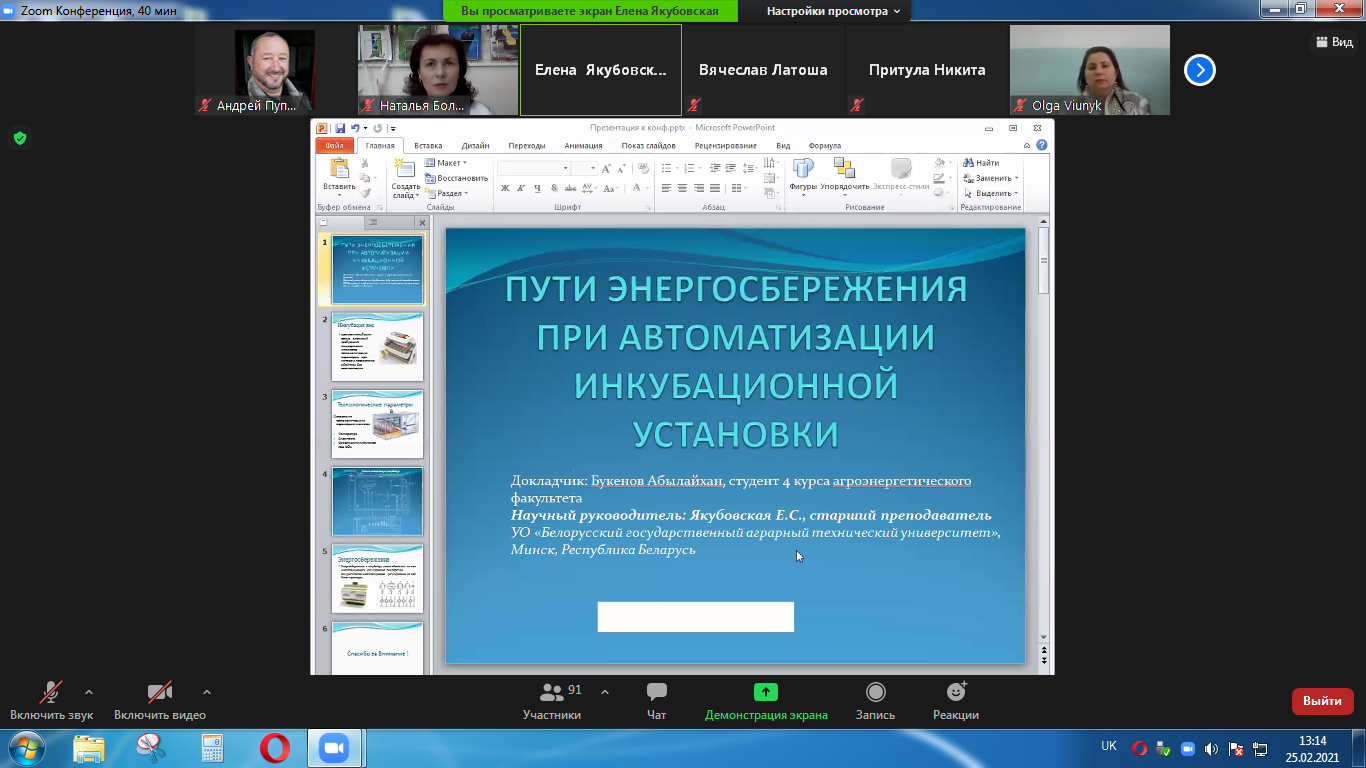
Task: Leave meeting with red Выйти button
Action: pos(1322,701)
